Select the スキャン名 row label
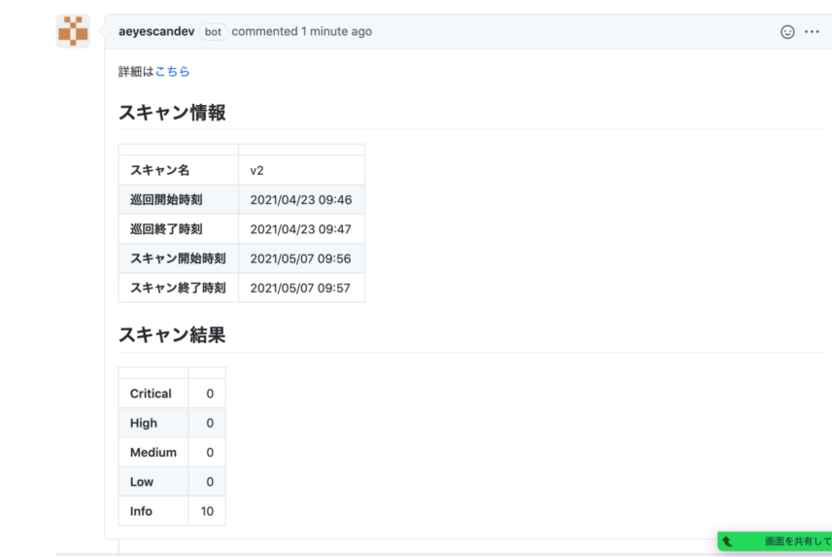 (x=160, y=170)
